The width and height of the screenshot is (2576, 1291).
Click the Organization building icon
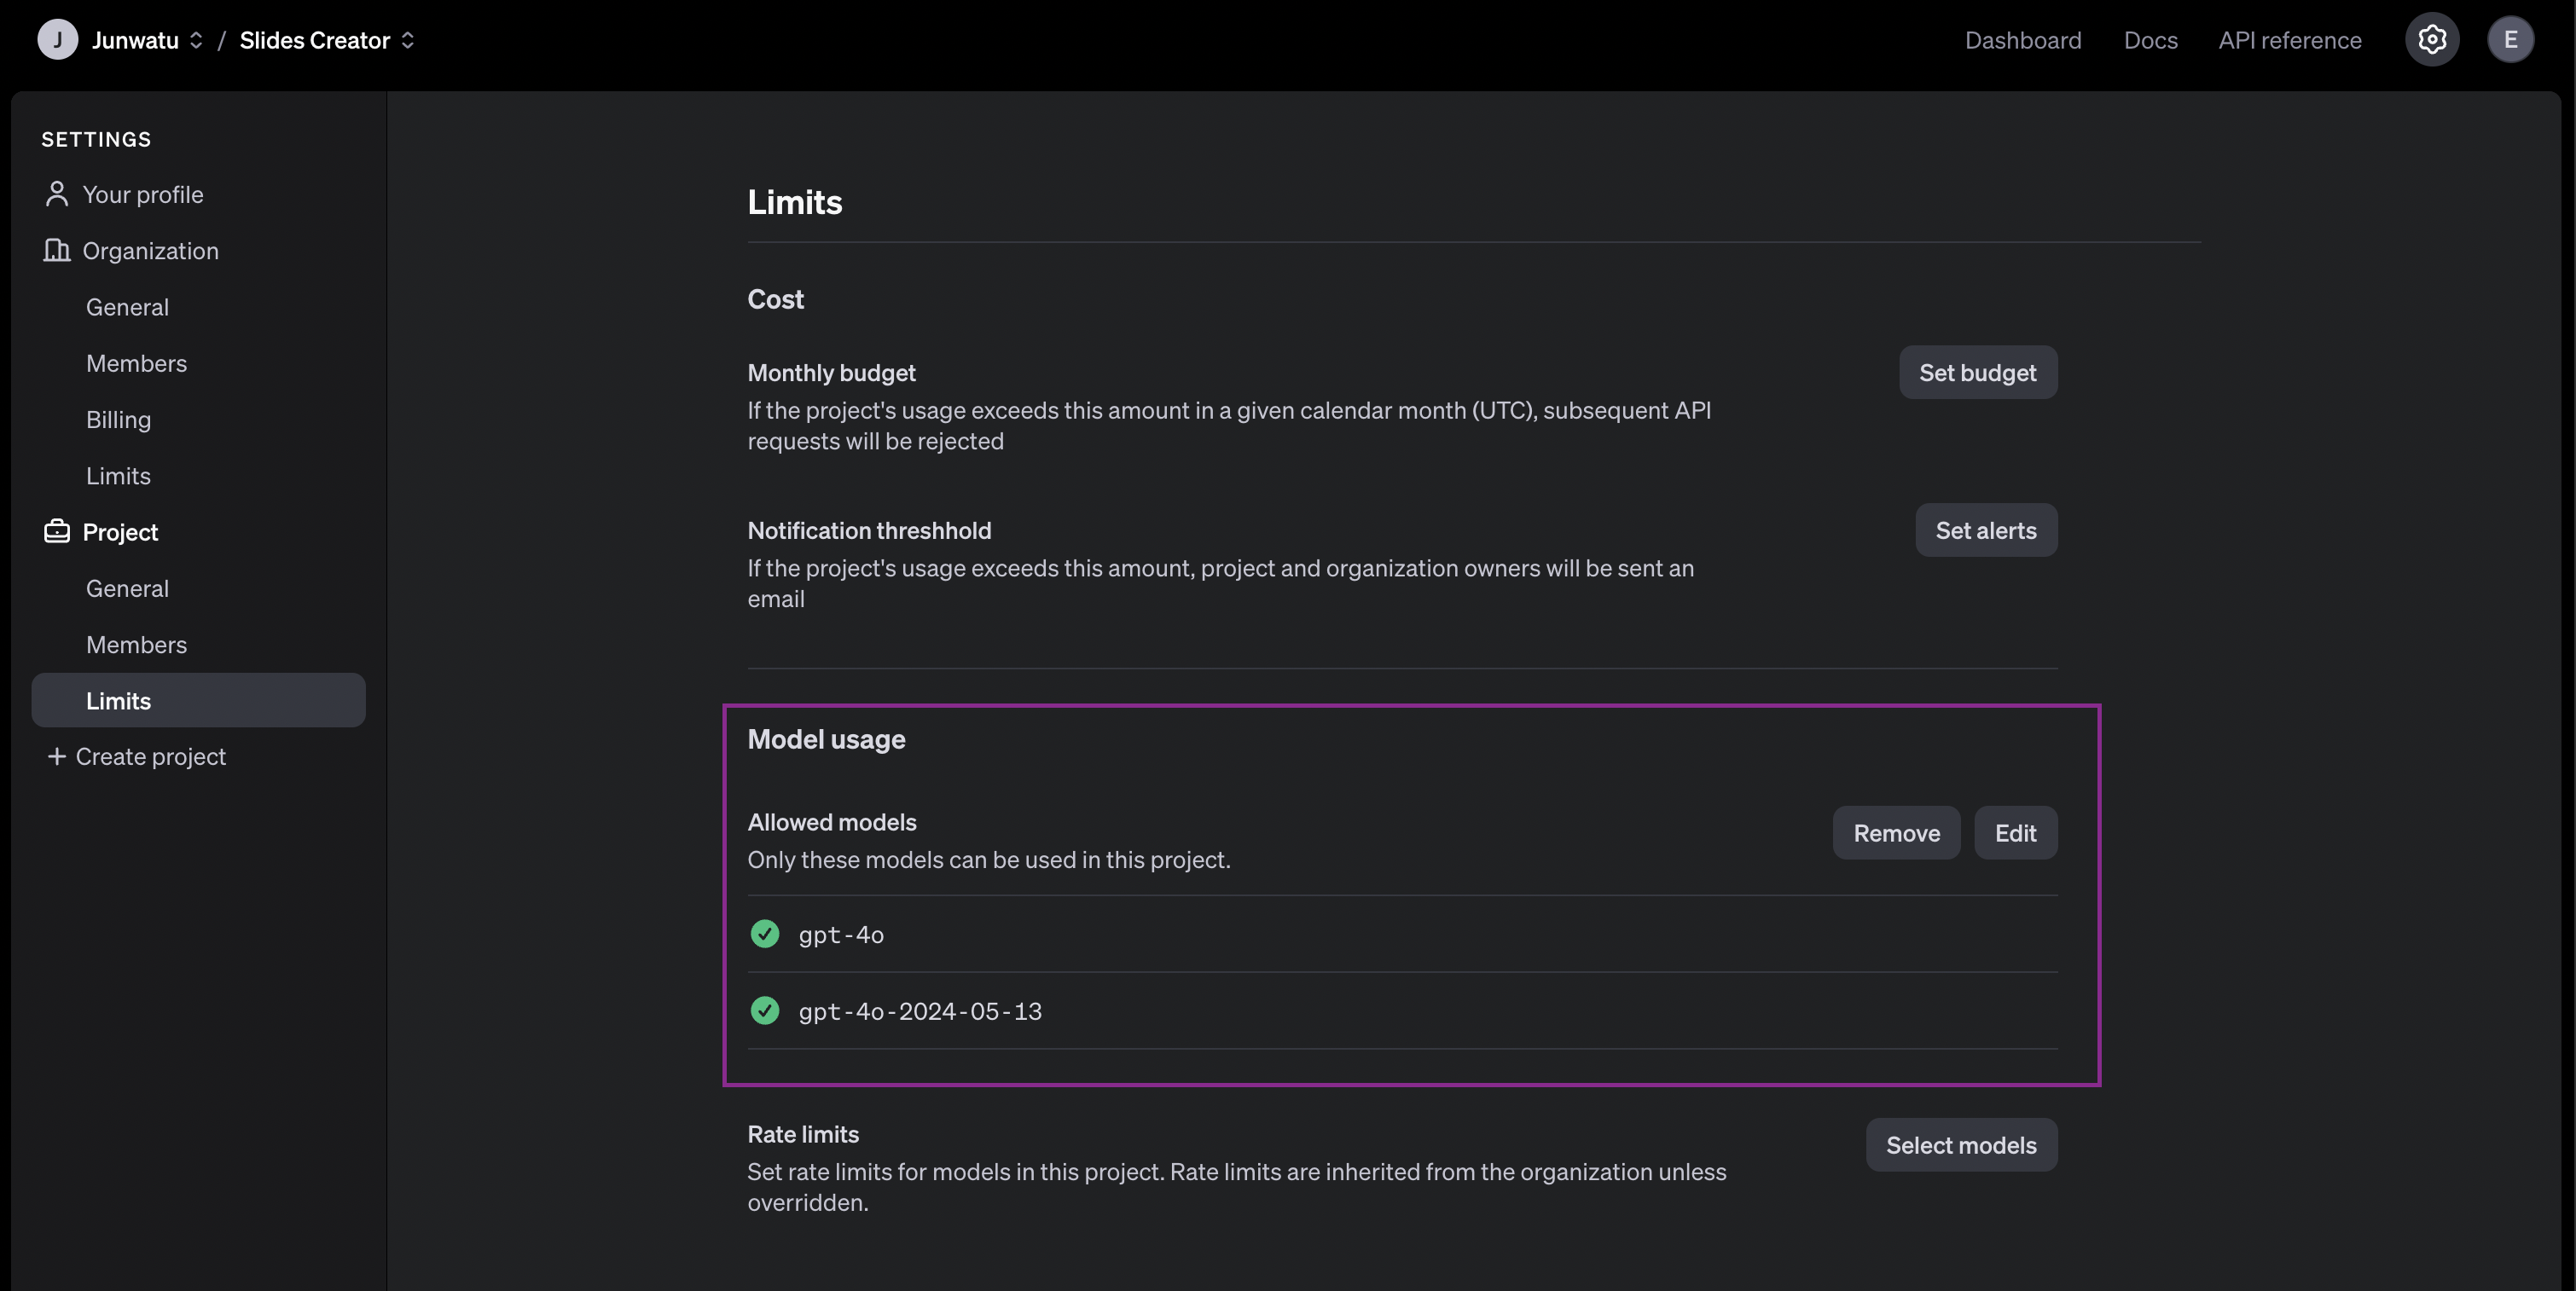57,250
